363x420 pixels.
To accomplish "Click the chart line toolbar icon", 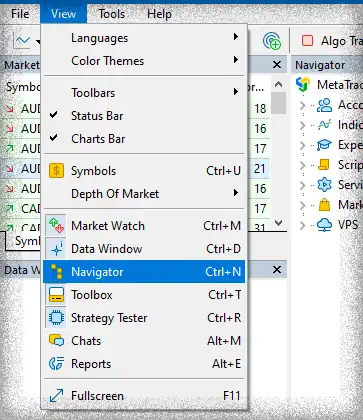I will point(21,41).
